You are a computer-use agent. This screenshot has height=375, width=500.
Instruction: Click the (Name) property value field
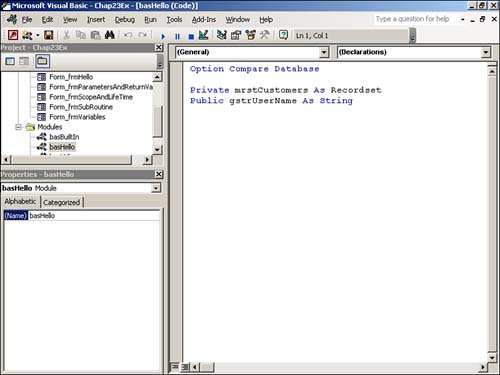(94, 216)
